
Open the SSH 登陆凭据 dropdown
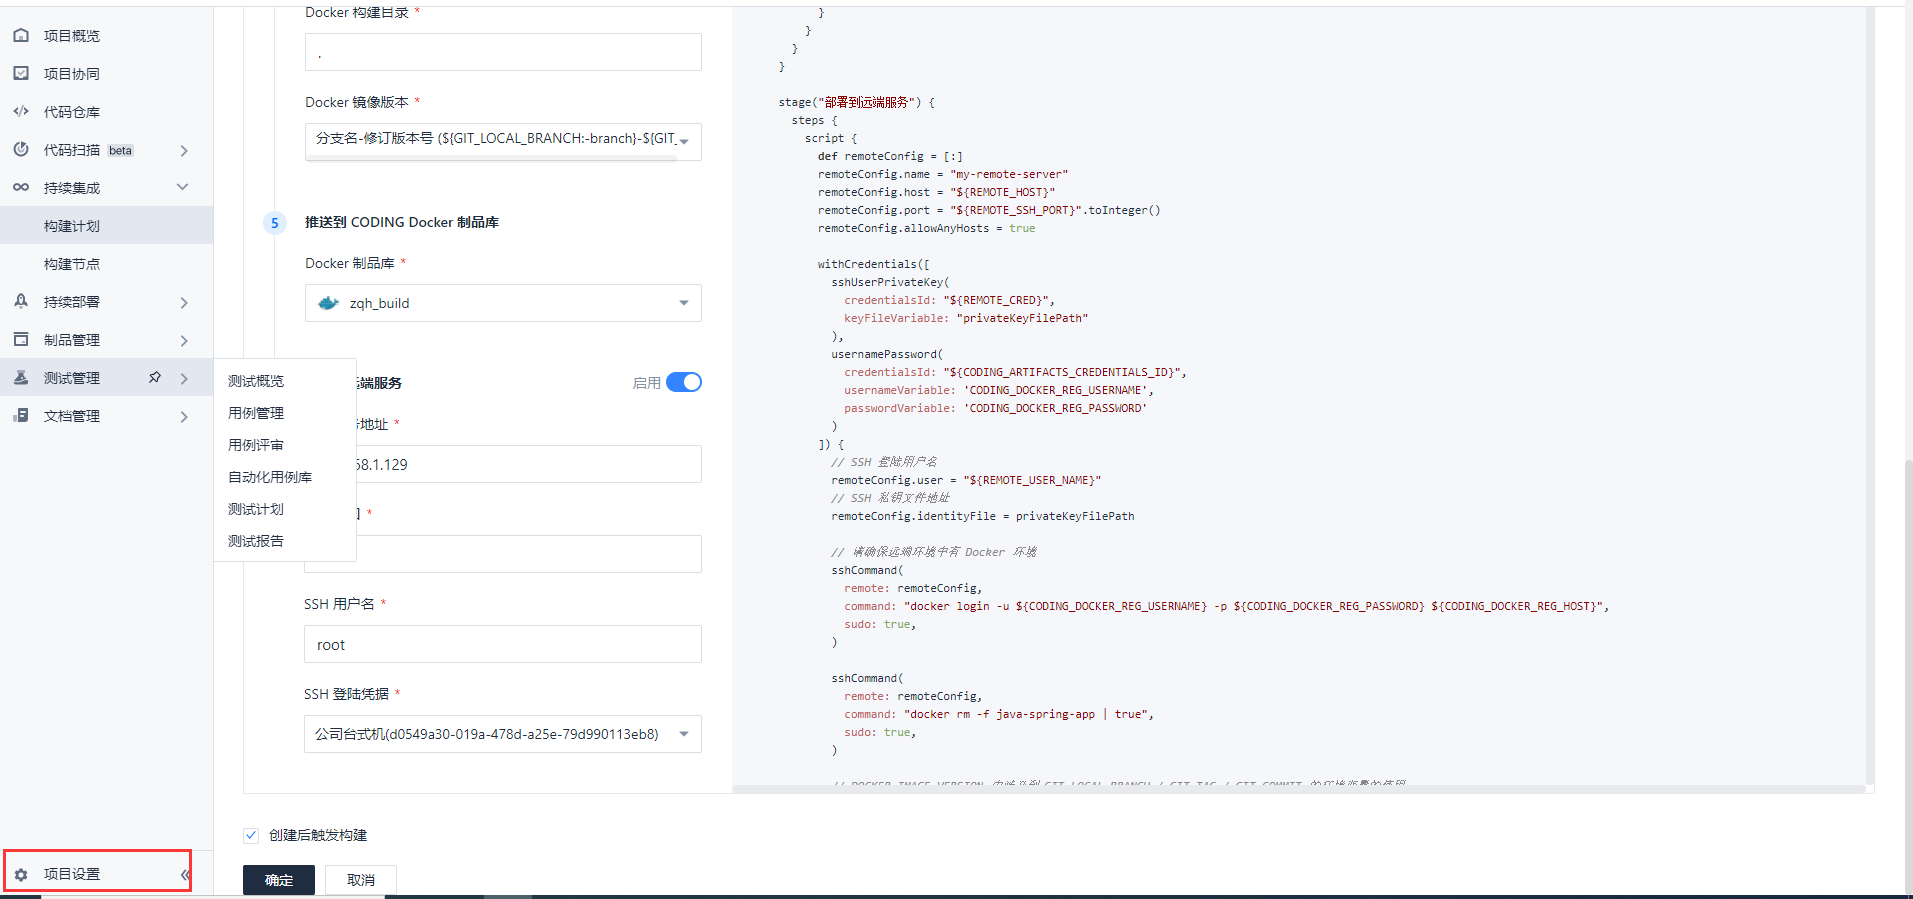(x=503, y=734)
